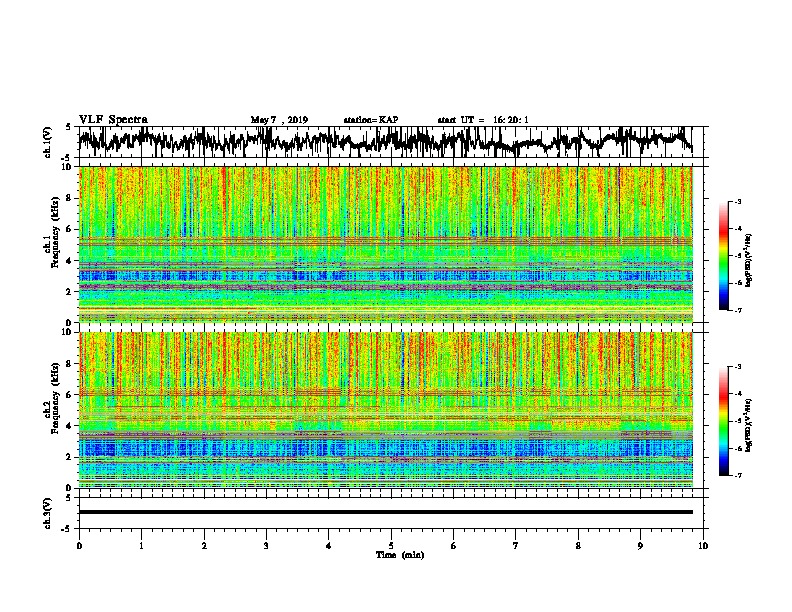
Task: Click the time axis tick label "0"
Action: tap(79, 545)
